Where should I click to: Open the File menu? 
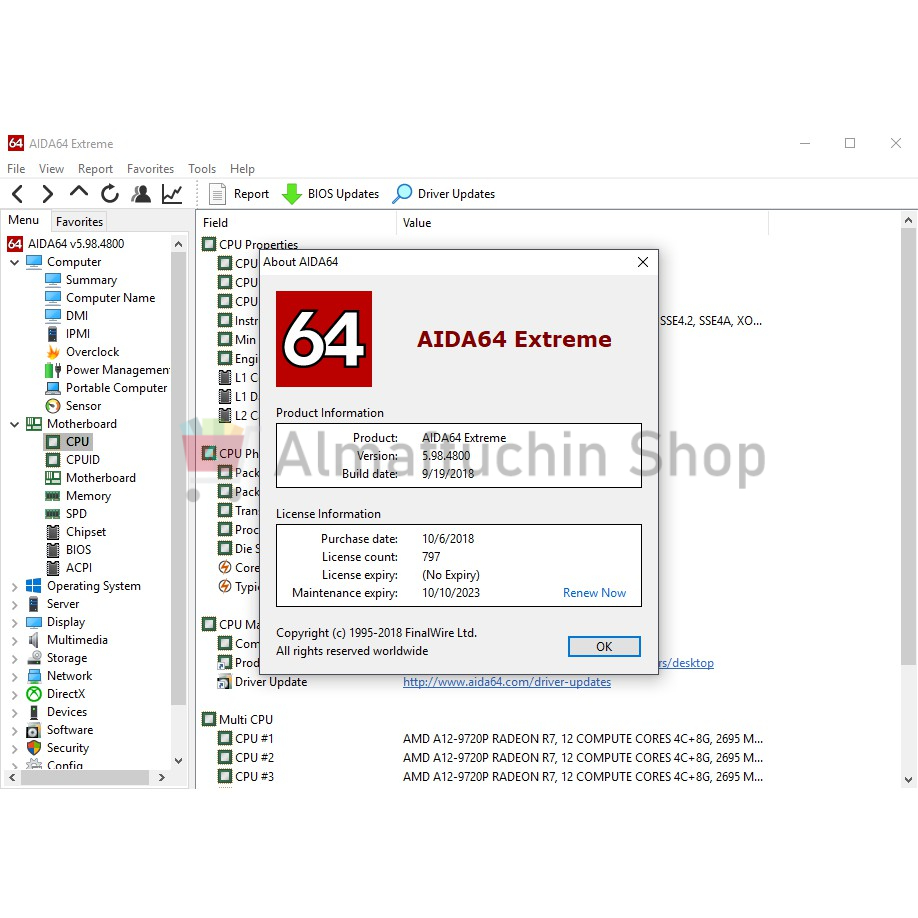[x=16, y=169]
